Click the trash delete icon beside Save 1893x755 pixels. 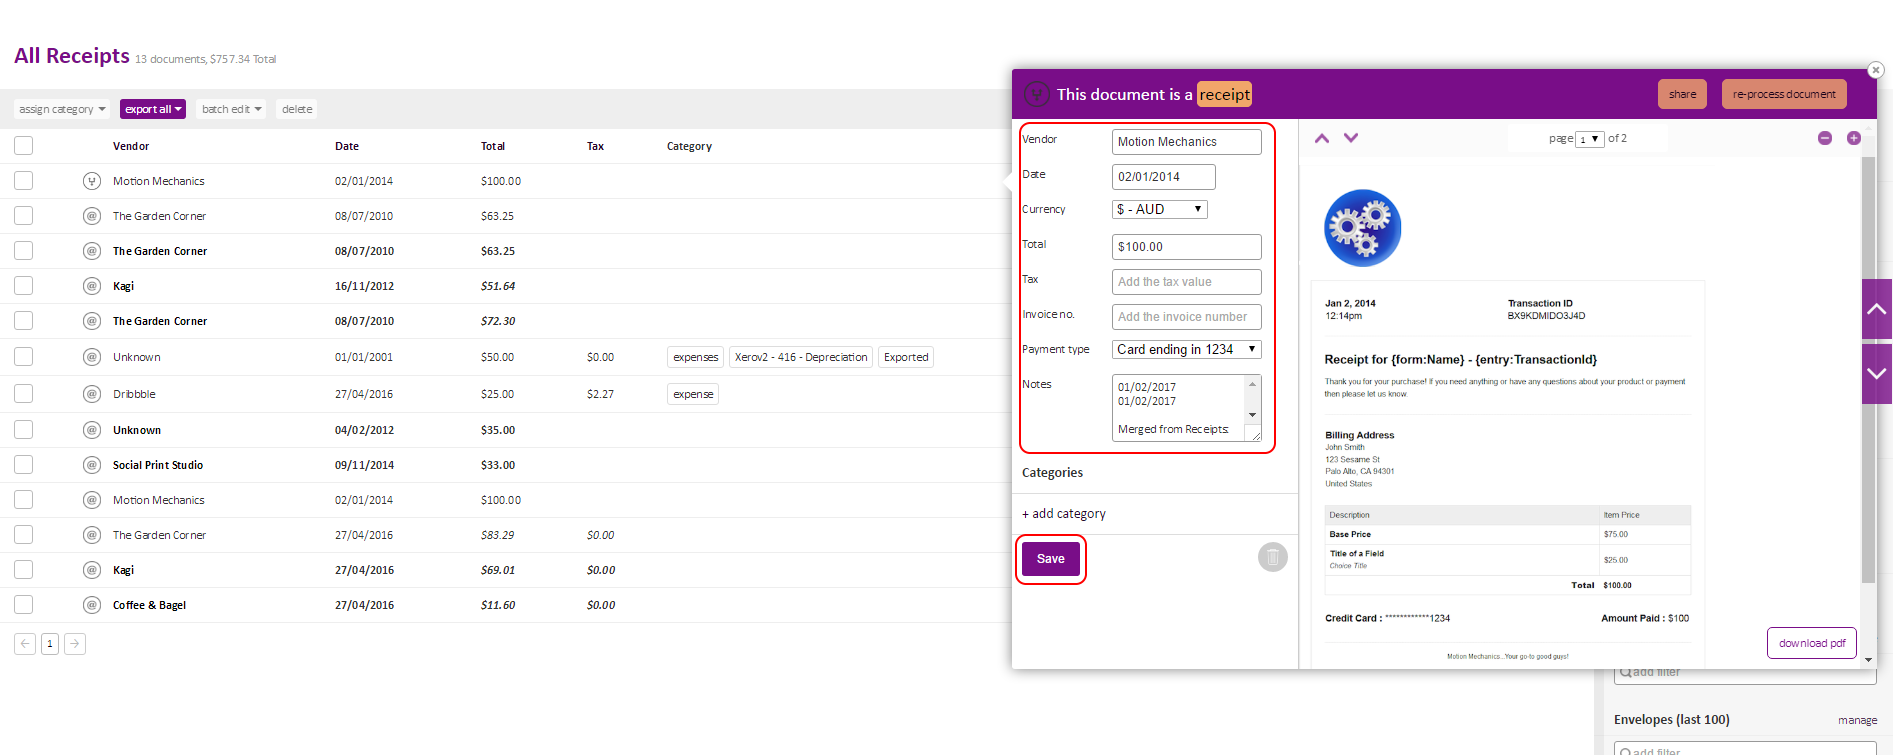(x=1272, y=557)
